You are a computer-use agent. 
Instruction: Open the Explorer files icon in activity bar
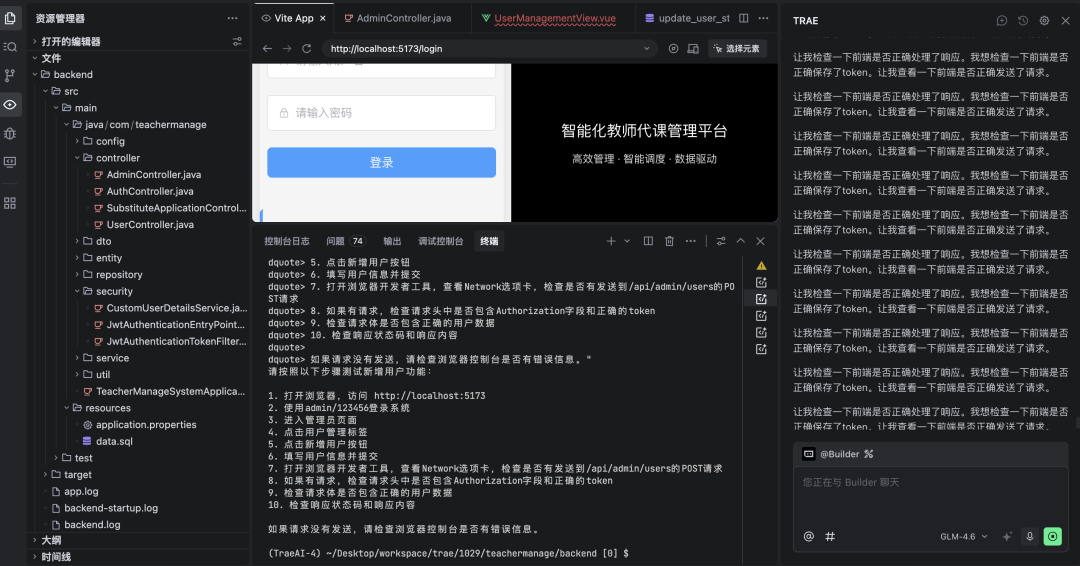10,18
